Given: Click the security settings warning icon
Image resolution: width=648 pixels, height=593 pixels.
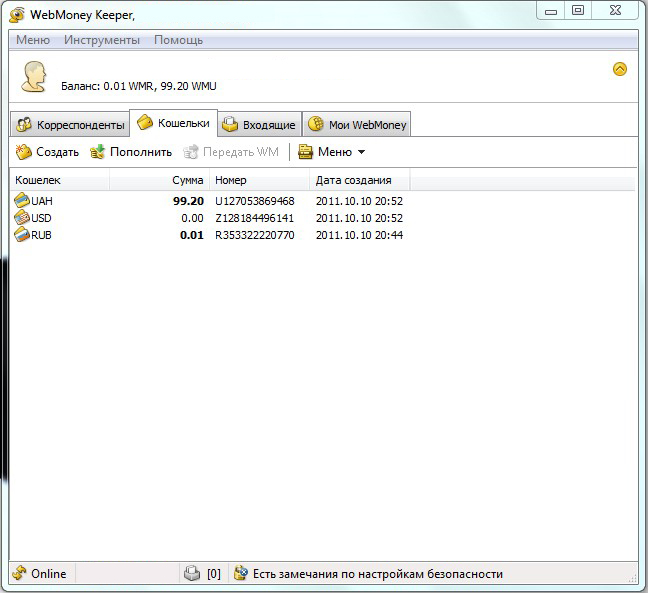Looking at the screenshot, I should pyautogui.click(x=241, y=573).
